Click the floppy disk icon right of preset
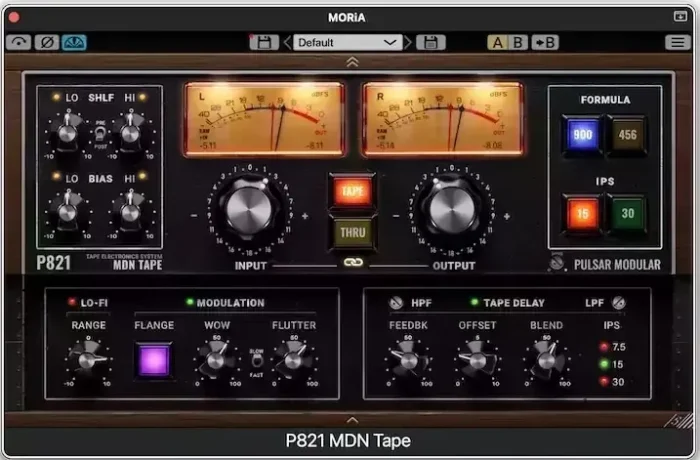The height and width of the screenshot is (460, 700). [x=430, y=42]
